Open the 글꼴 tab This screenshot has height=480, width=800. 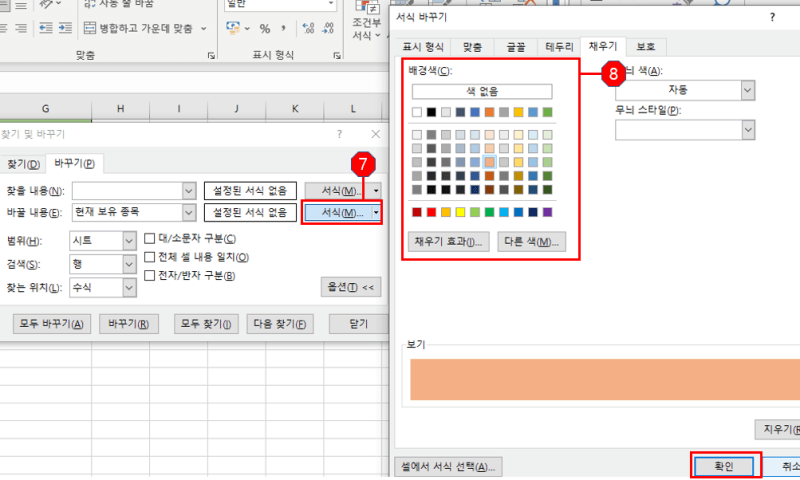tap(515, 47)
